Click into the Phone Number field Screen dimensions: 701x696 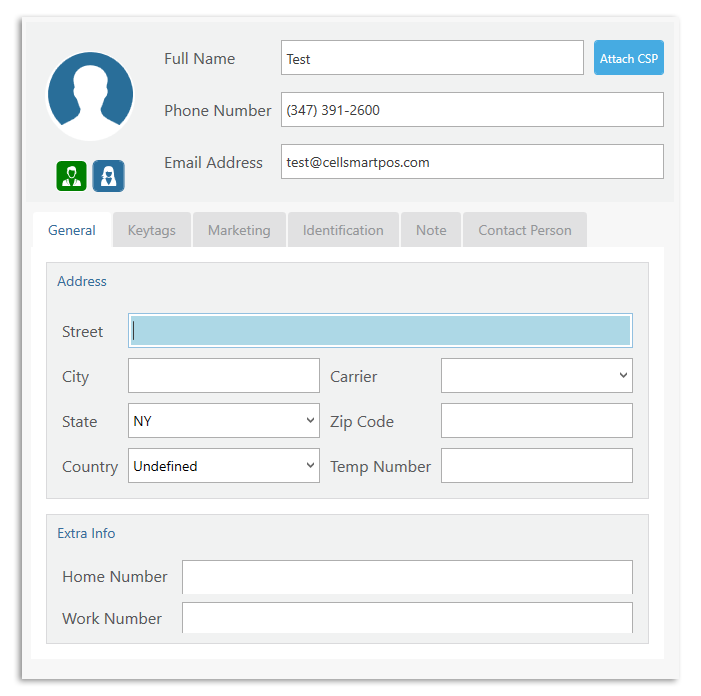tap(472, 110)
